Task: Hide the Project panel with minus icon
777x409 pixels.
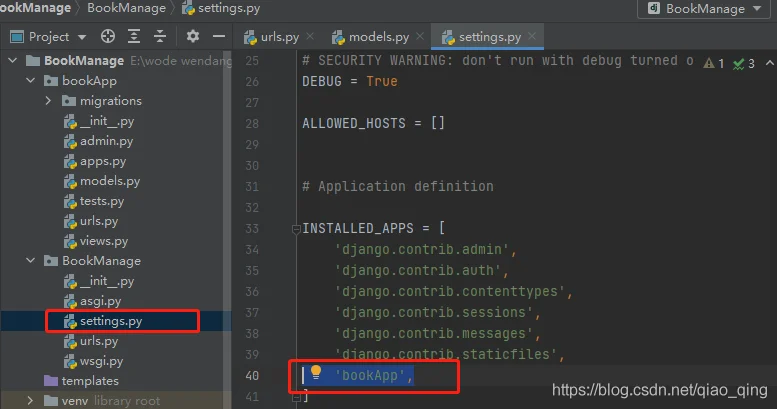Action: click(219, 36)
